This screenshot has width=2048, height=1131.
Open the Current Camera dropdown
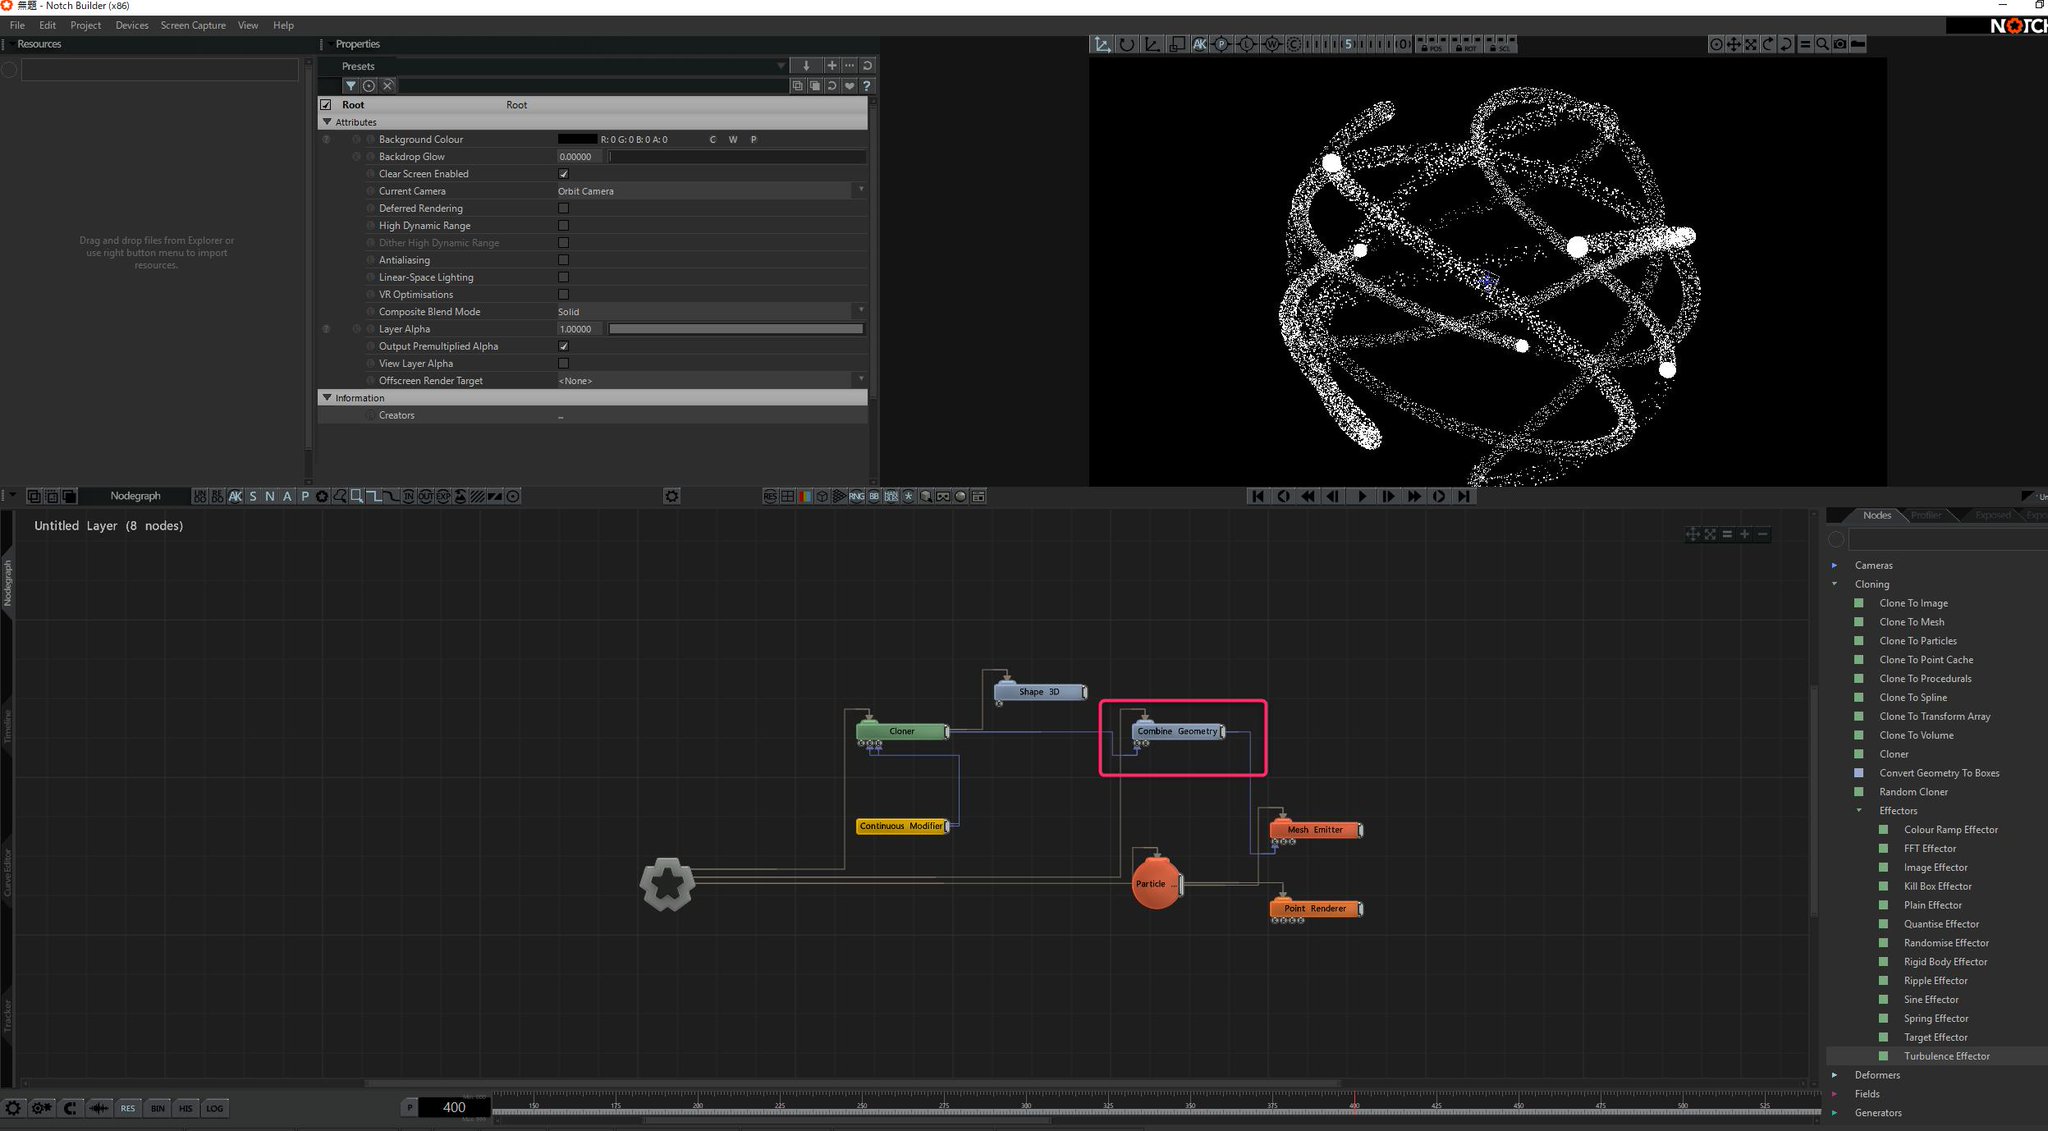pyautogui.click(x=710, y=191)
